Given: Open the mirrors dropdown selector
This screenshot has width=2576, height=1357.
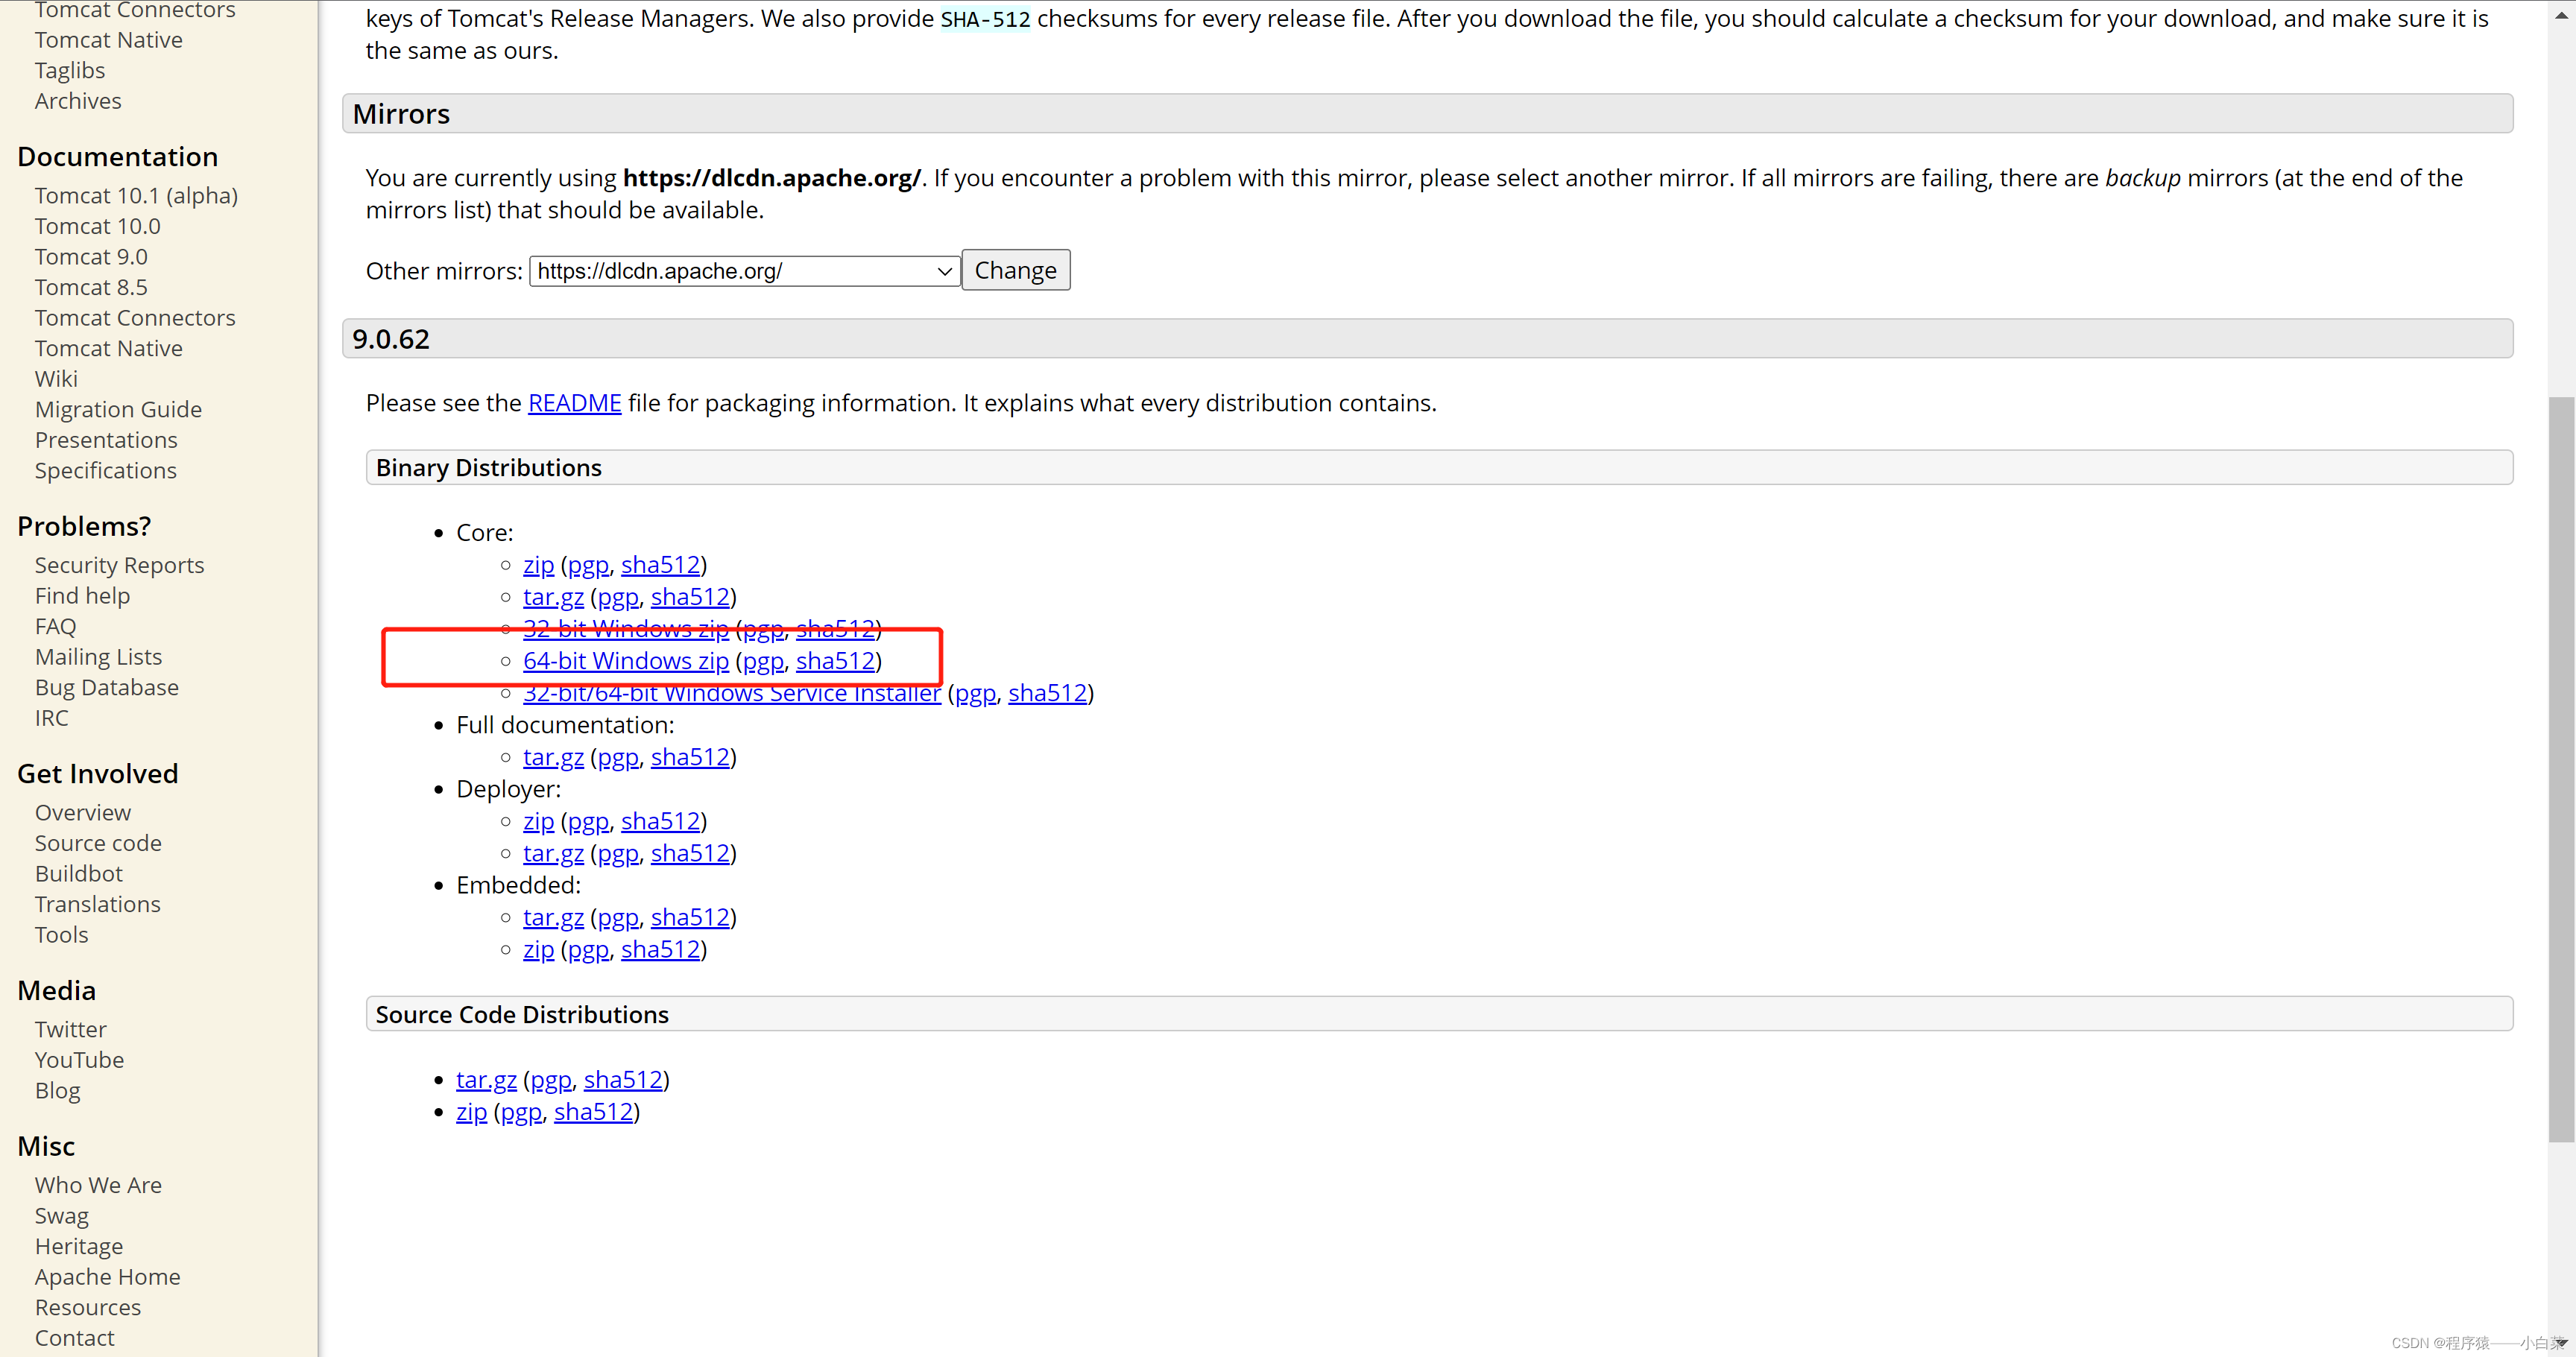Looking at the screenshot, I should (x=739, y=269).
